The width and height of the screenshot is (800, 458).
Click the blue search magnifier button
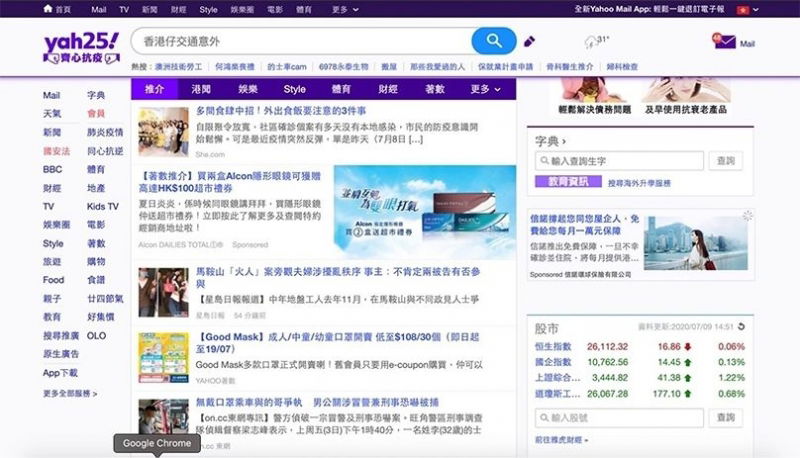click(493, 41)
